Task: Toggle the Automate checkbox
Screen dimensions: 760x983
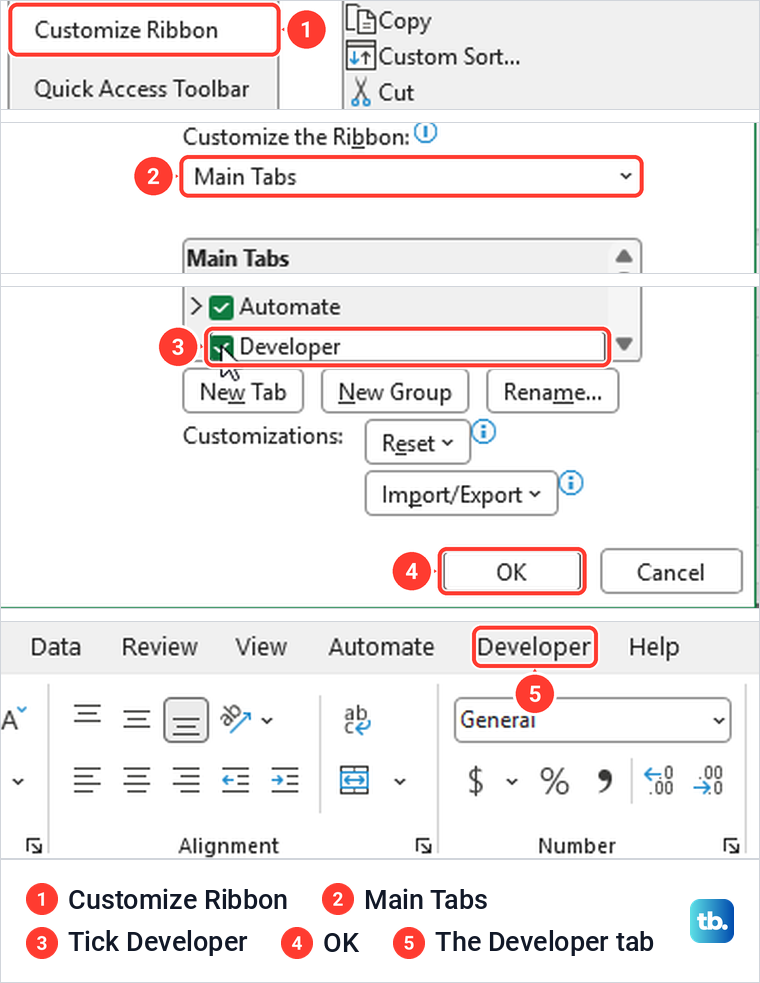Action: click(221, 307)
